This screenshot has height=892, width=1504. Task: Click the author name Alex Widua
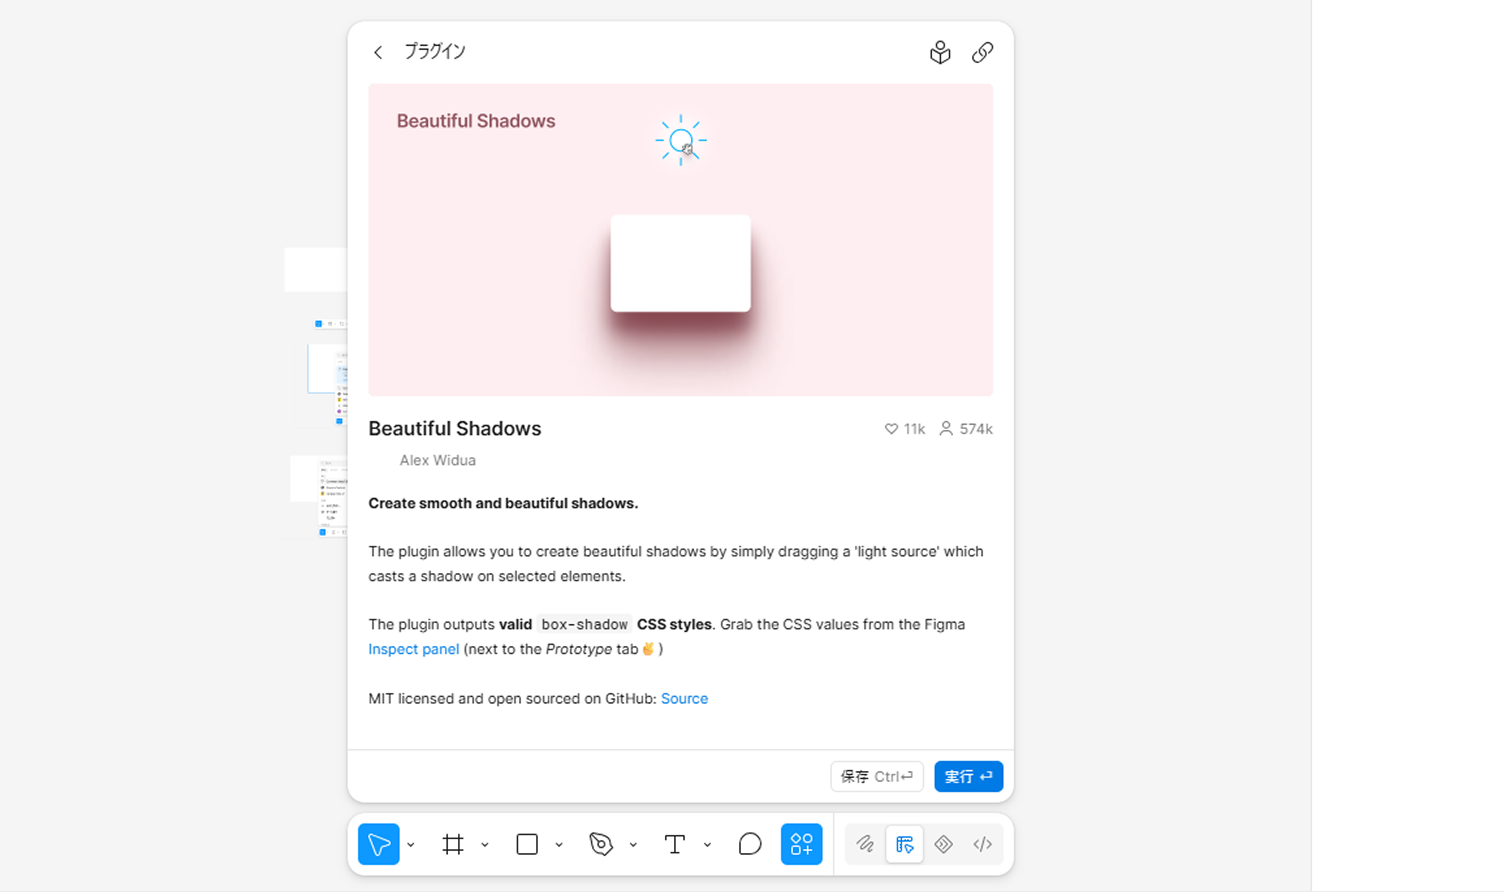pyautogui.click(x=438, y=460)
